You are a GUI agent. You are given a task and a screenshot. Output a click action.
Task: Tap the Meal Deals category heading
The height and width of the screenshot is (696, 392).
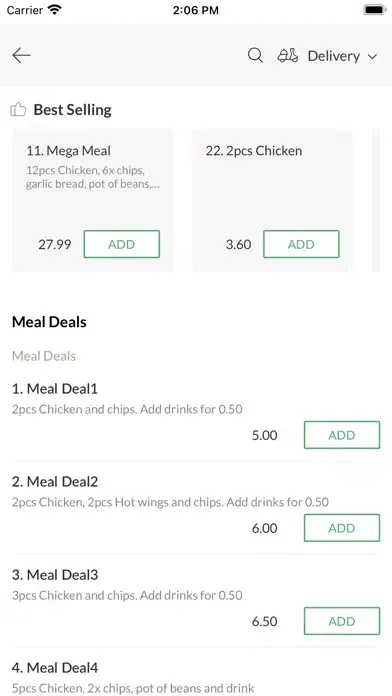point(49,322)
